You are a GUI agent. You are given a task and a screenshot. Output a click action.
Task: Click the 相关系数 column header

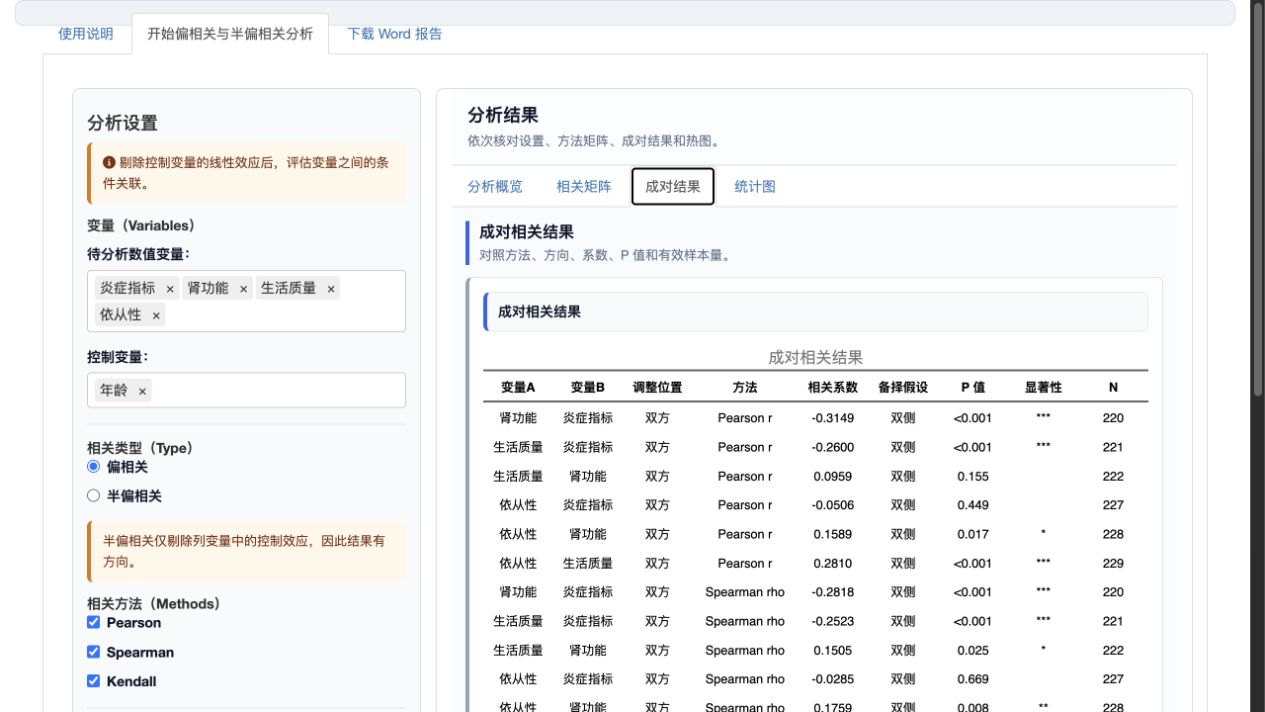(833, 388)
